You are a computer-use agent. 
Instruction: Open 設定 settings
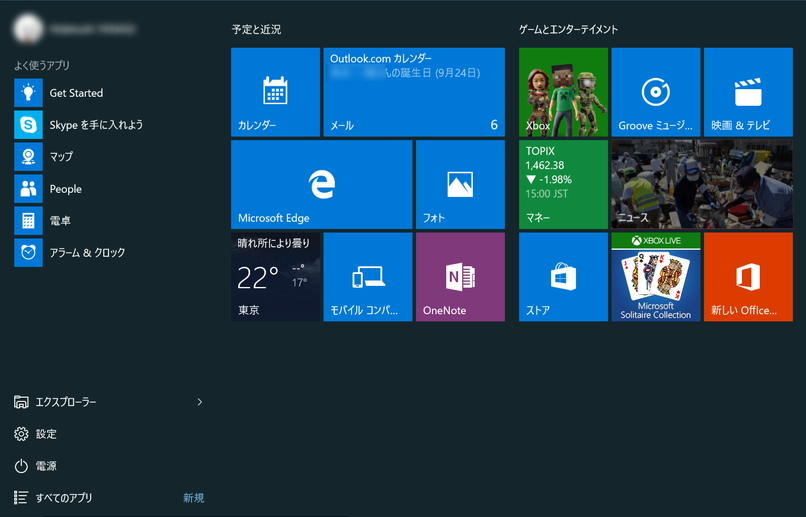(x=35, y=434)
